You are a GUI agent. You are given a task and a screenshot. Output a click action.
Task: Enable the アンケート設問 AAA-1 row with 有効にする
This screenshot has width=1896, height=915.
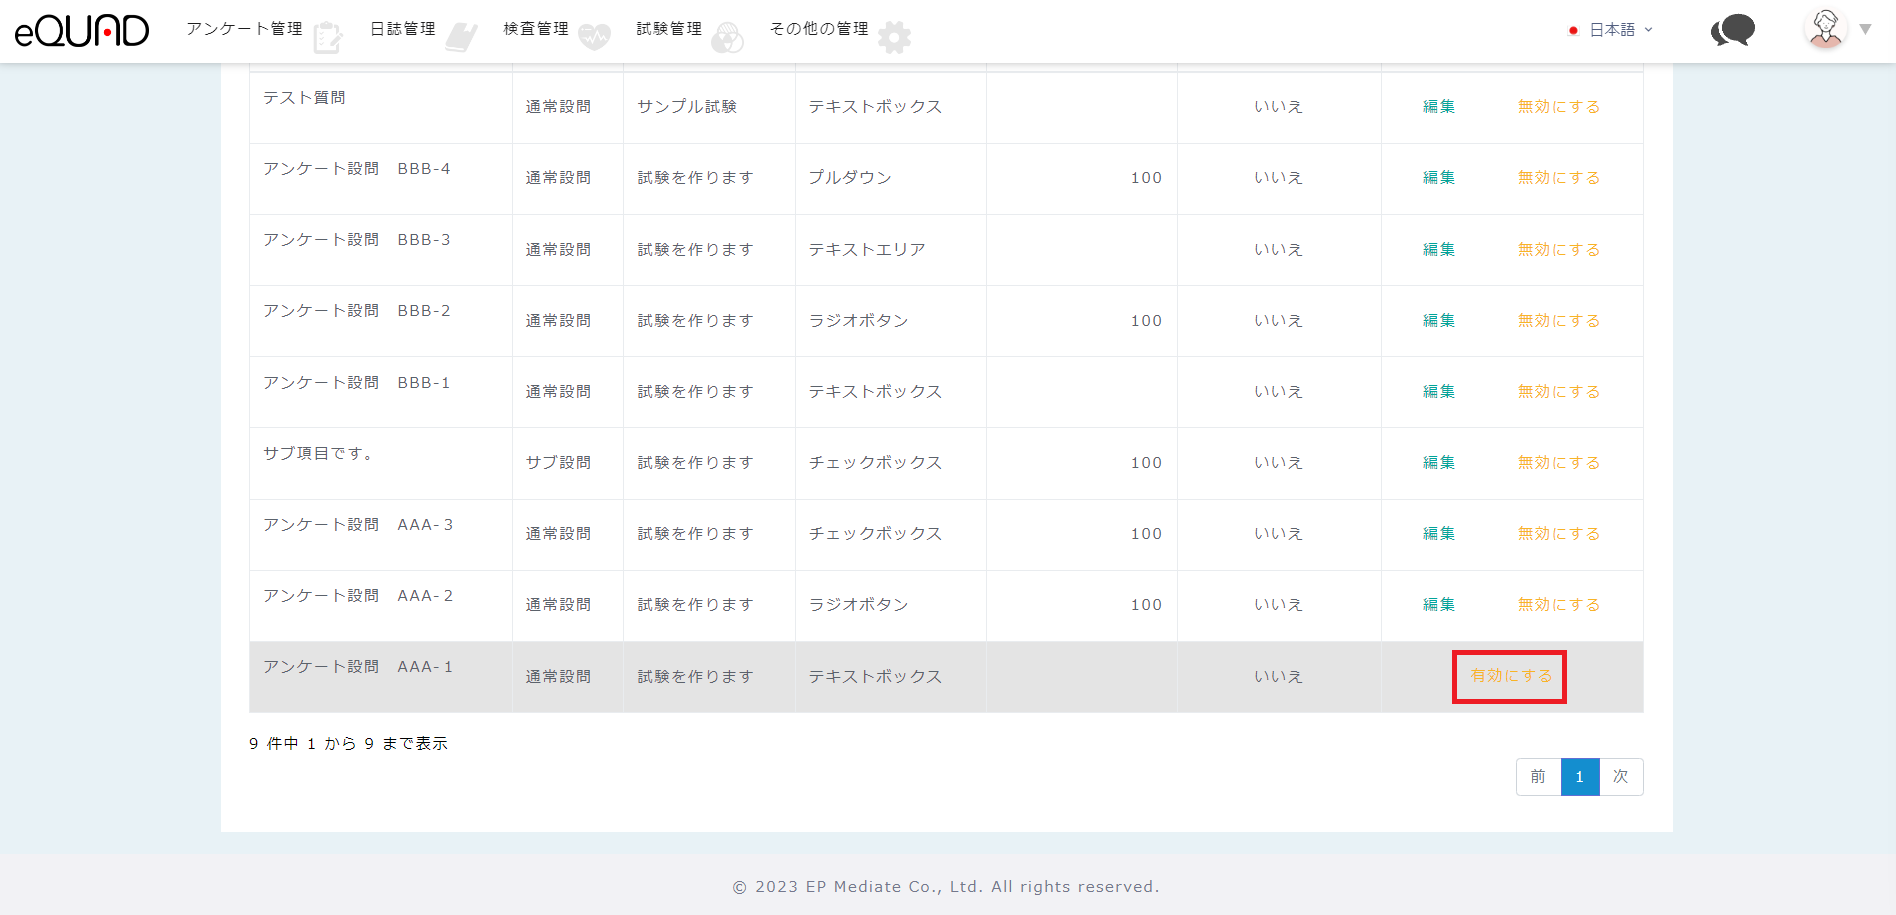pyautogui.click(x=1510, y=676)
